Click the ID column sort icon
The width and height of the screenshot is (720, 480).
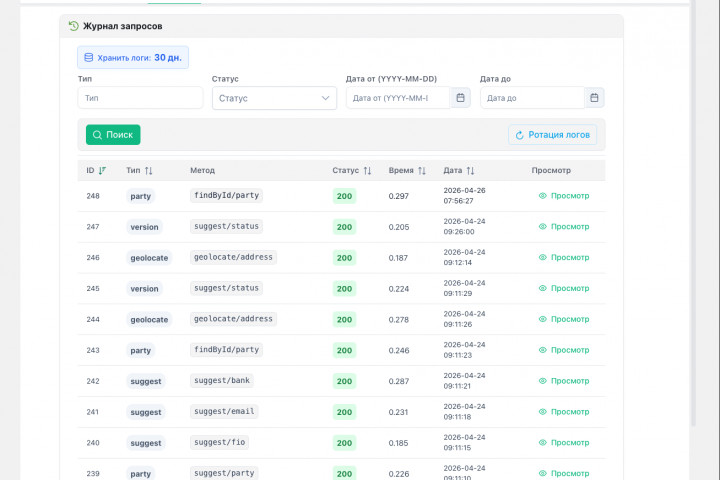tap(103, 171)
